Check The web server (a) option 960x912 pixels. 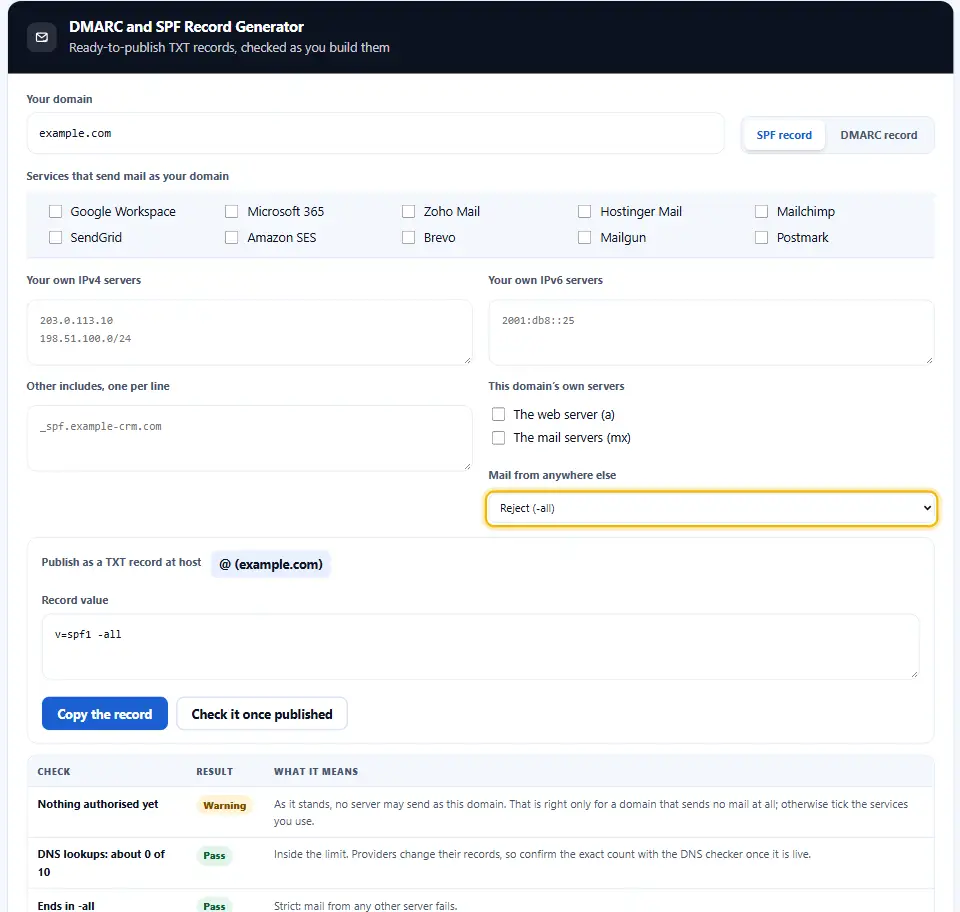point(498,414)
